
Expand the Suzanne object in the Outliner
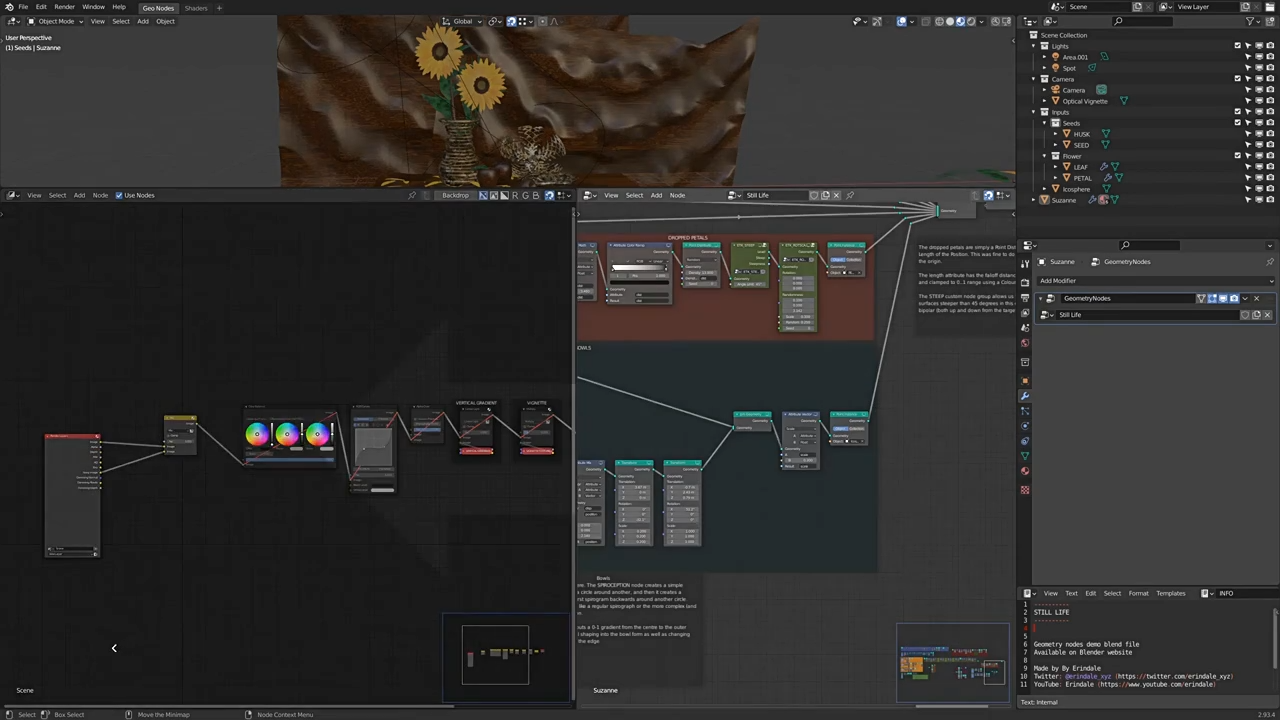(x=1034, y=200)
